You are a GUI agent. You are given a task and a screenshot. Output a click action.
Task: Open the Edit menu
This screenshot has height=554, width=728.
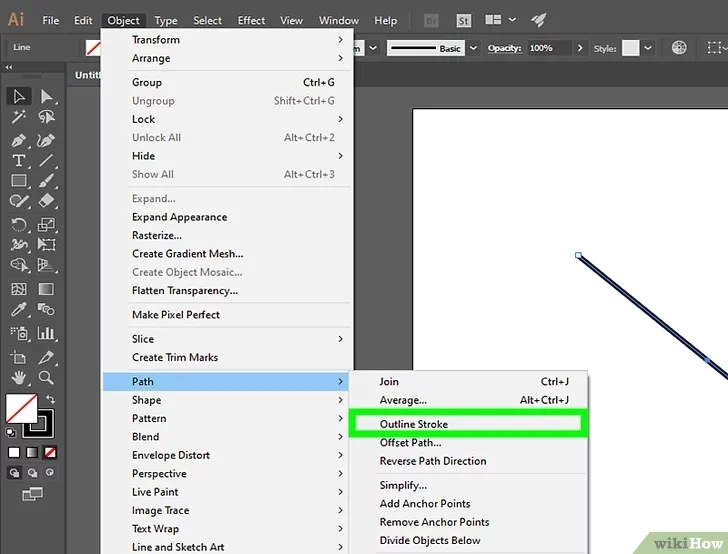coord(83,20)
